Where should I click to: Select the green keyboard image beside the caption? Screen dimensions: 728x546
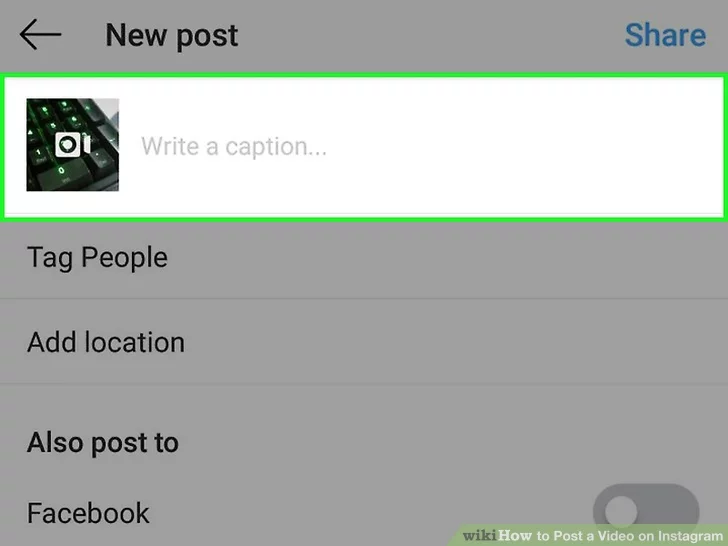click(72, 144)
